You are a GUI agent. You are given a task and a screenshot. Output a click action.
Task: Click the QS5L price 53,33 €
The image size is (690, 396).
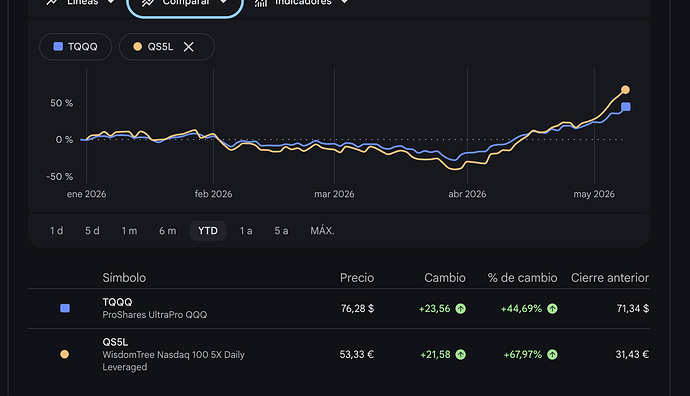point(356,354)
